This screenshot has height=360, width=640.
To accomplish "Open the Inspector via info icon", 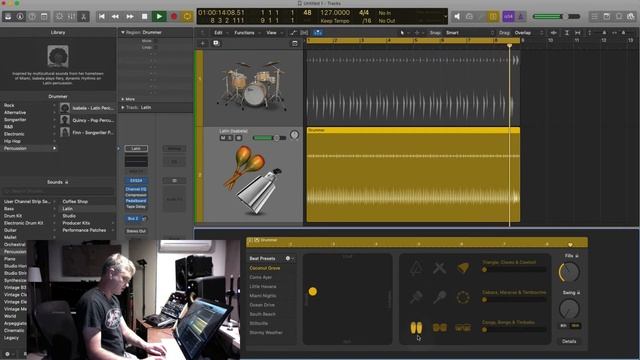I will 20,16.
